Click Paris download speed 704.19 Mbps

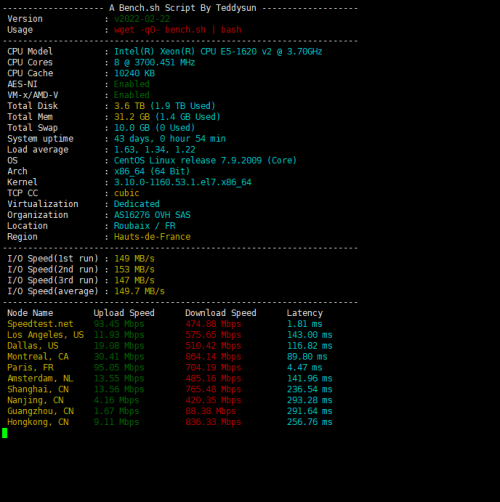(x=213, y=368)
